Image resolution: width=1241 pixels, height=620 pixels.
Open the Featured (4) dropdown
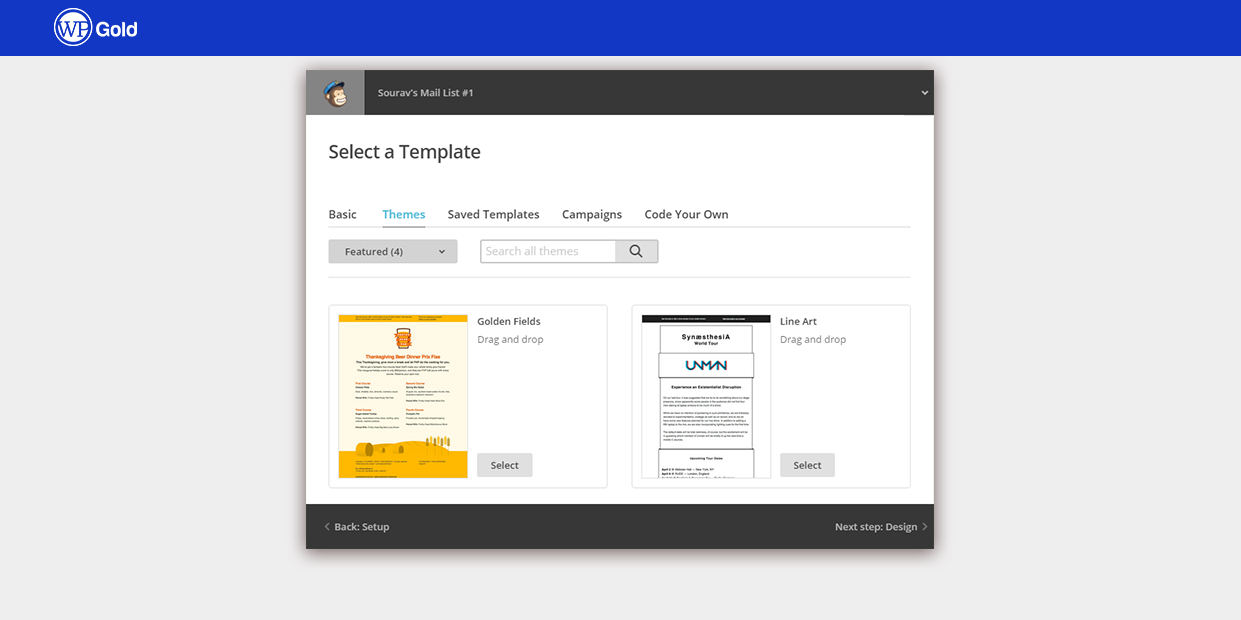pyautogui.click(x=393, y=252)
